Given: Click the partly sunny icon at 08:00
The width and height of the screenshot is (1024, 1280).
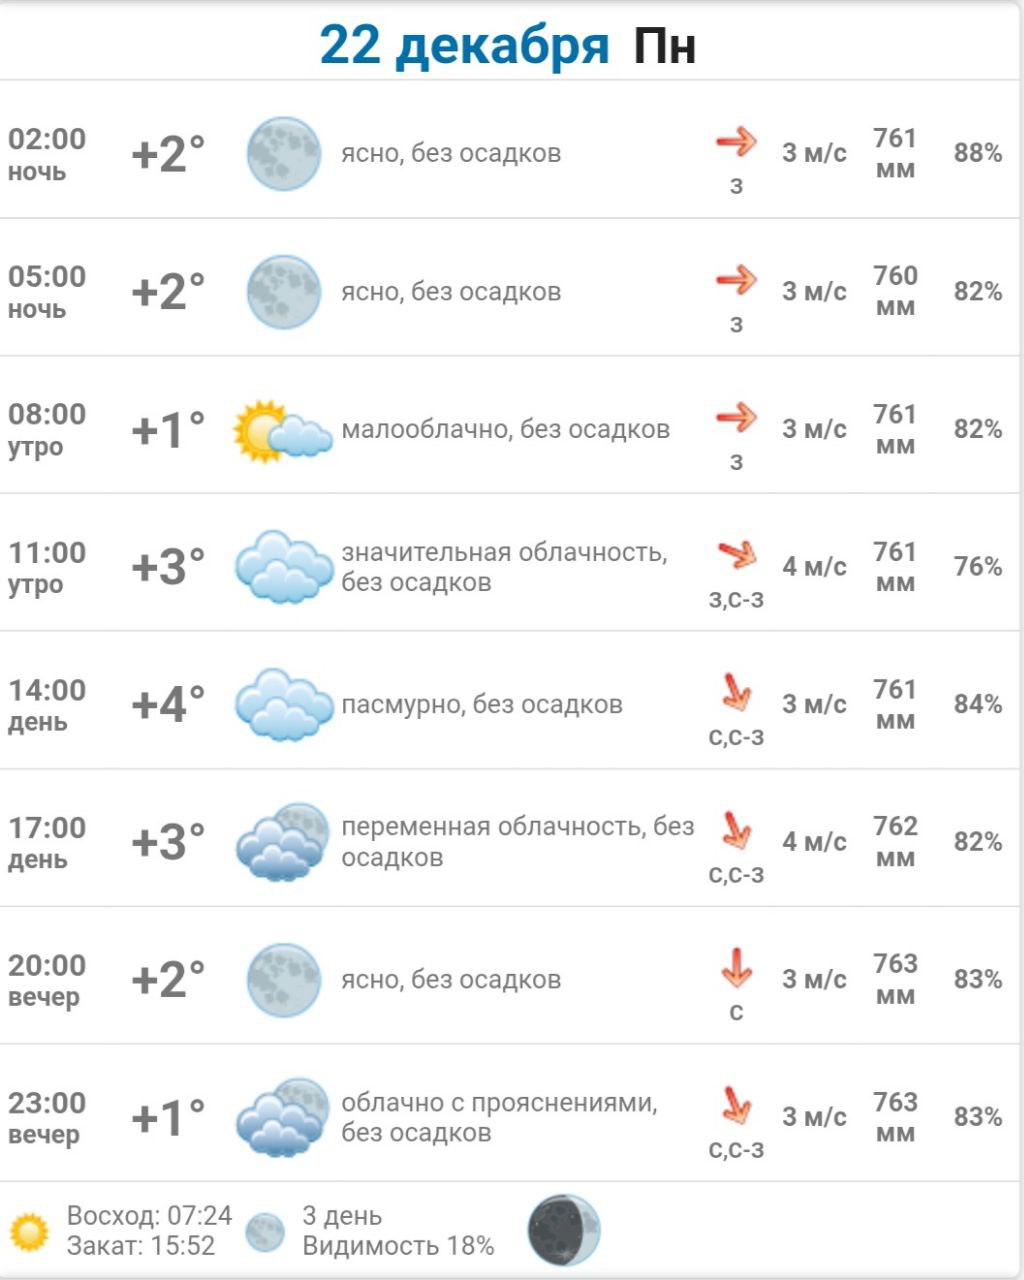Looking at the screenshot, I should tap(282, 431).
